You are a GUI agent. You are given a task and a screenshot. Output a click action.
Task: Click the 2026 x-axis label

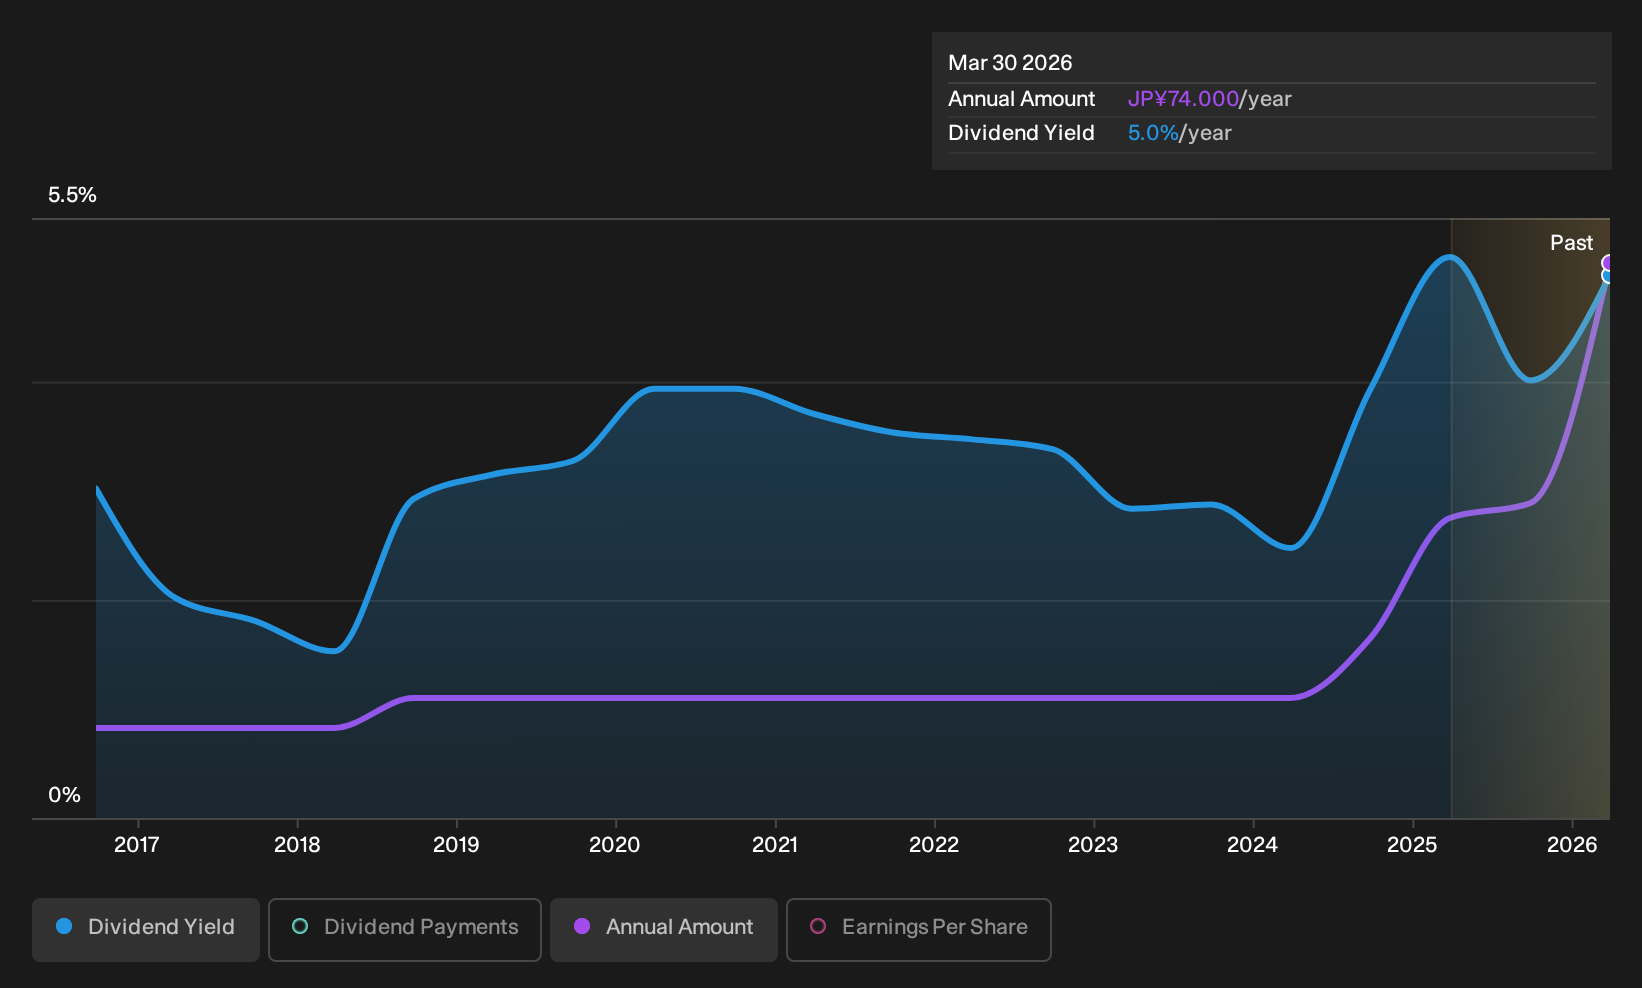(x=1572, y=845)
